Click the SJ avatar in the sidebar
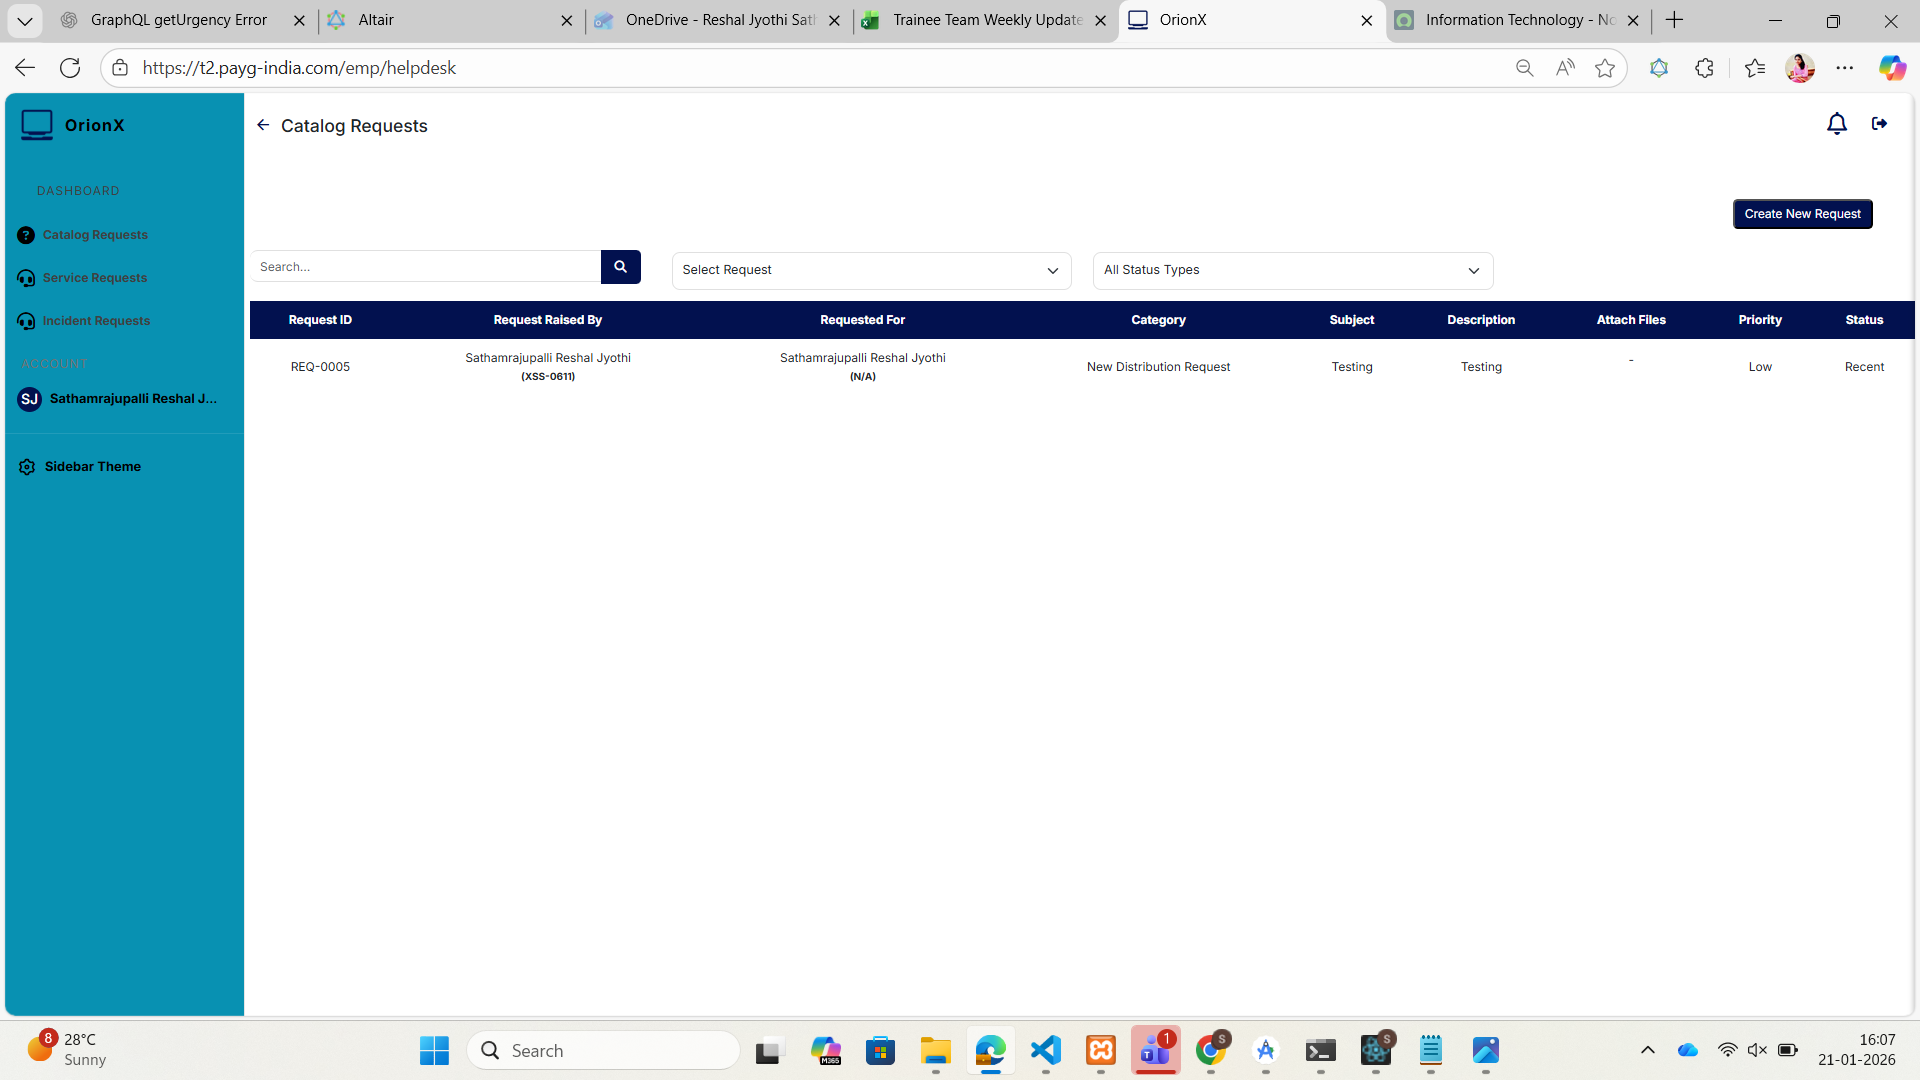The width and height of the screenshot is (1920, 1080). click(29, 399)
